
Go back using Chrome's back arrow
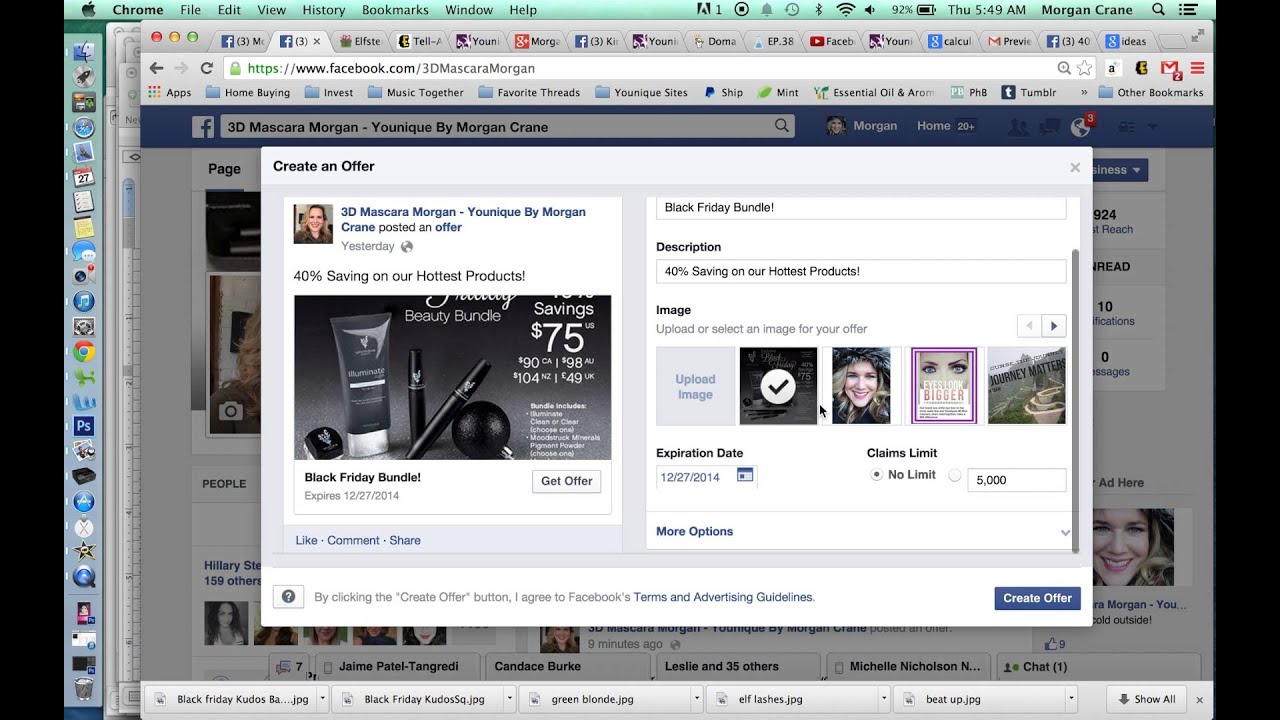[156, 68]
